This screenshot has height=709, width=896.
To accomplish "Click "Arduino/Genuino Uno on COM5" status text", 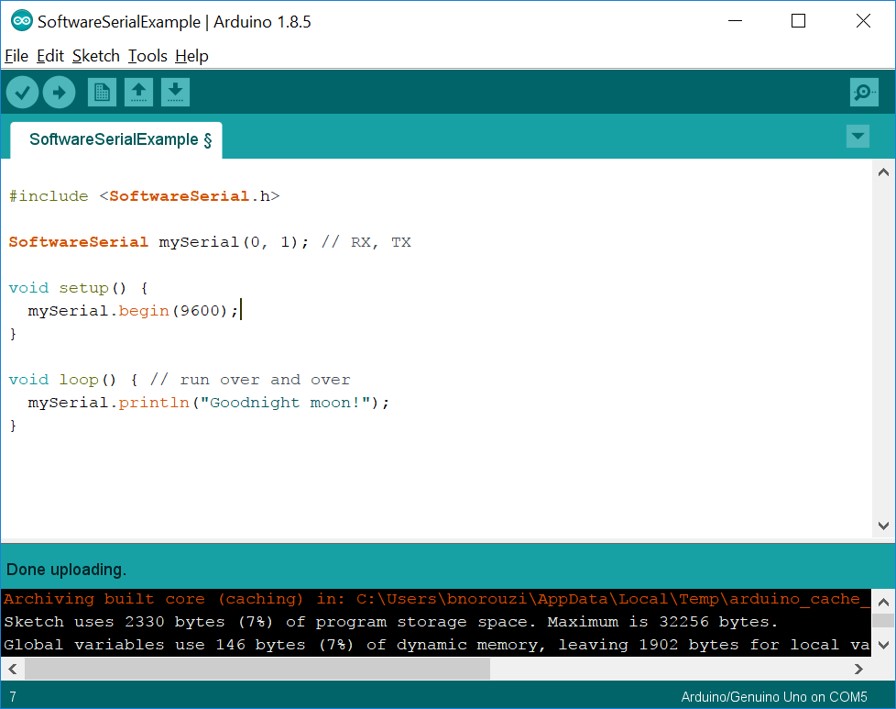I will pos(774,697).
